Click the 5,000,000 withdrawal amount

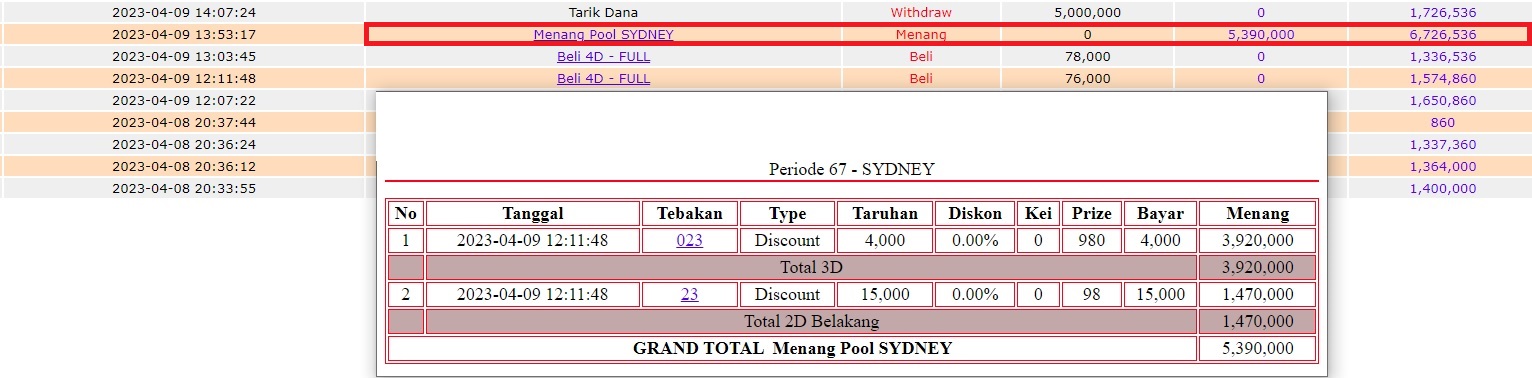[x=1088, y=13]
